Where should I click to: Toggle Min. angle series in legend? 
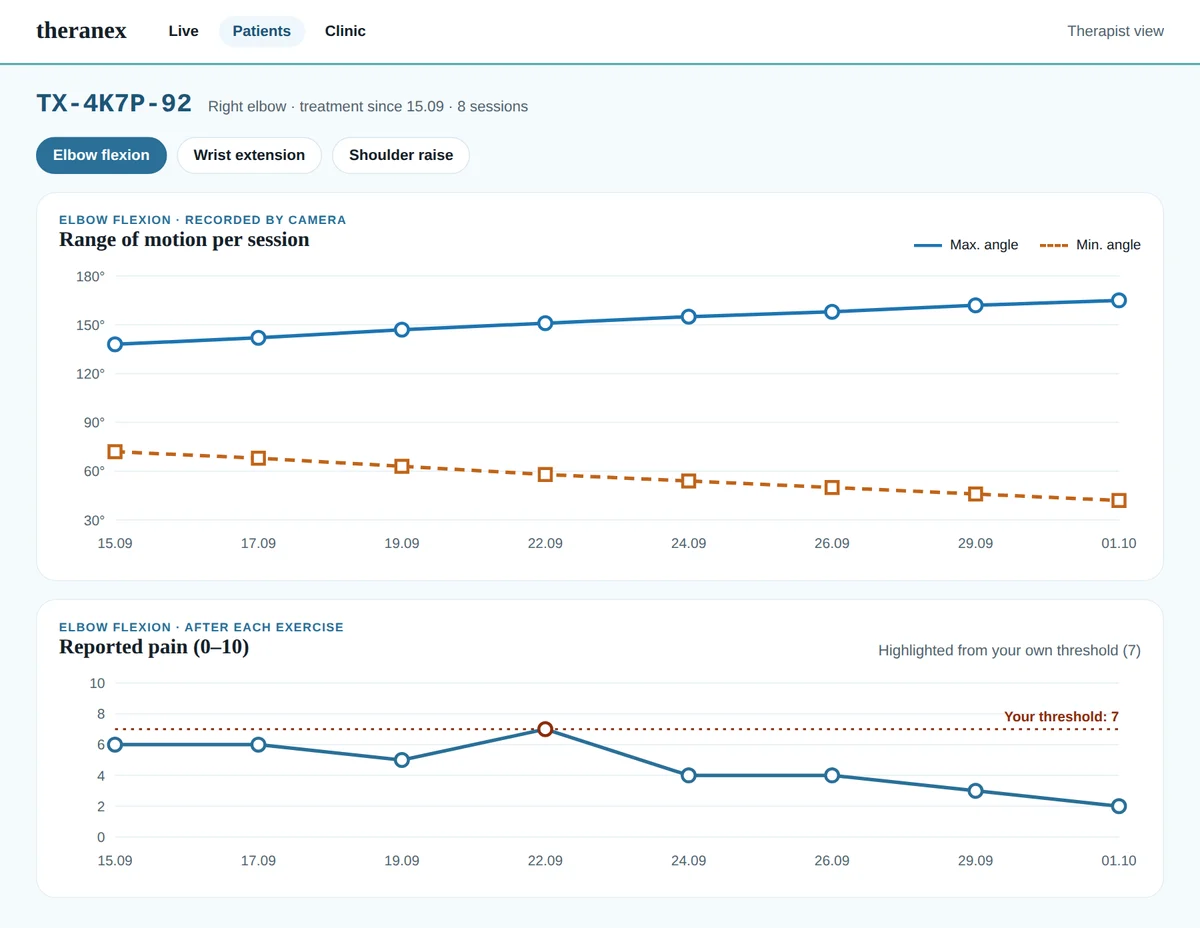(x=1090, y=245)
